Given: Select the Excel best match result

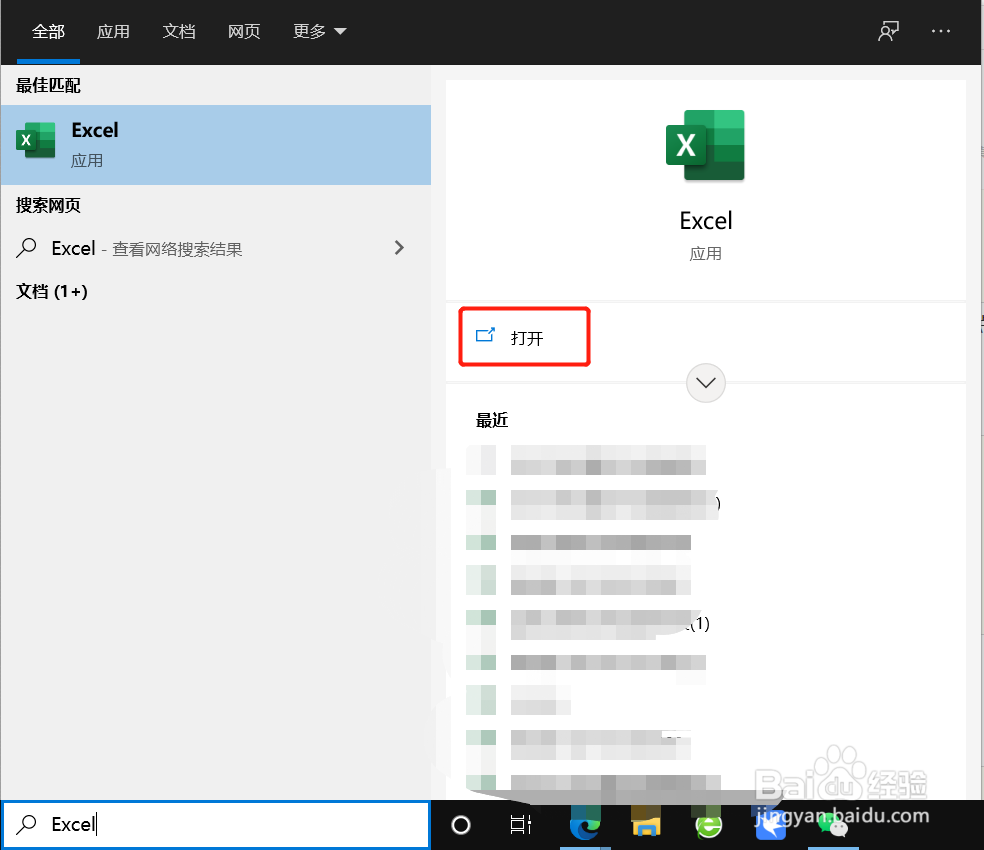Looking at the screenshot, I should pyautogui.click(x=216, y=145).
